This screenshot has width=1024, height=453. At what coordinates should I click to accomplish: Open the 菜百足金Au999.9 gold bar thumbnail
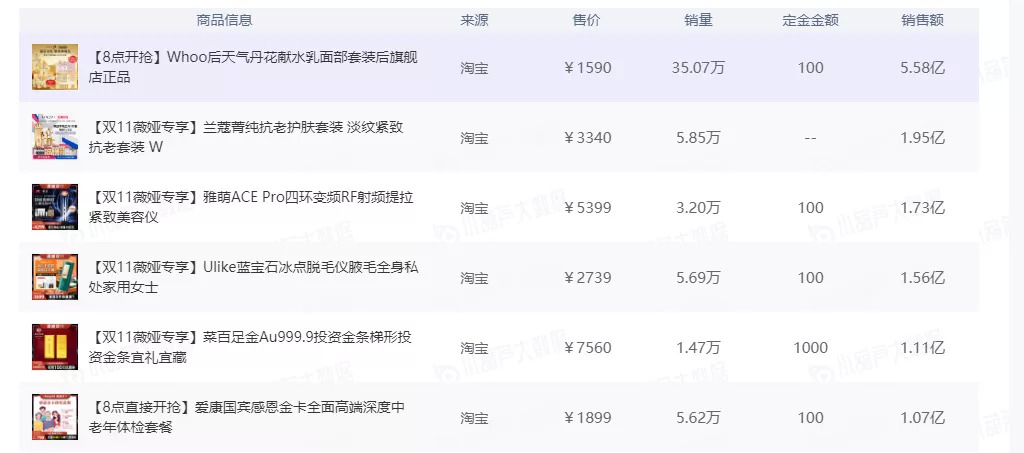coord(55,347)
